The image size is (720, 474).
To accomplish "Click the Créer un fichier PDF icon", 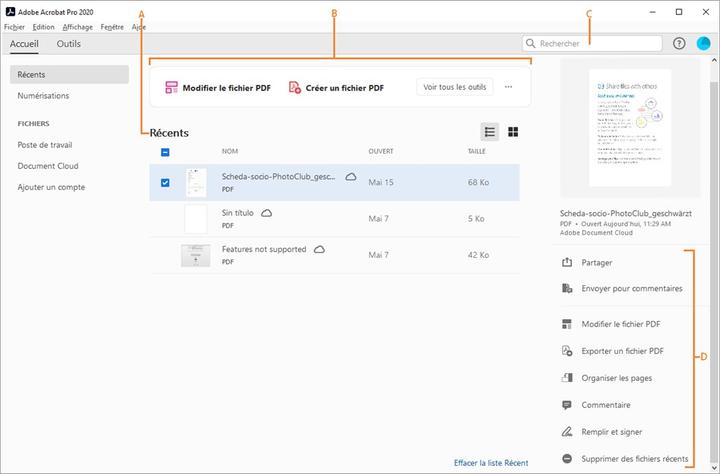I will click(x=294, y=87).
